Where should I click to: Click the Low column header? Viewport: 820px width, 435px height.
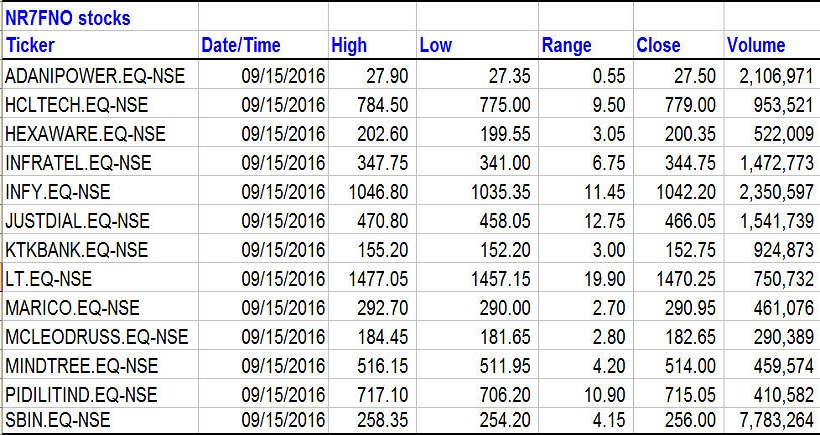(x=435, y=45)
